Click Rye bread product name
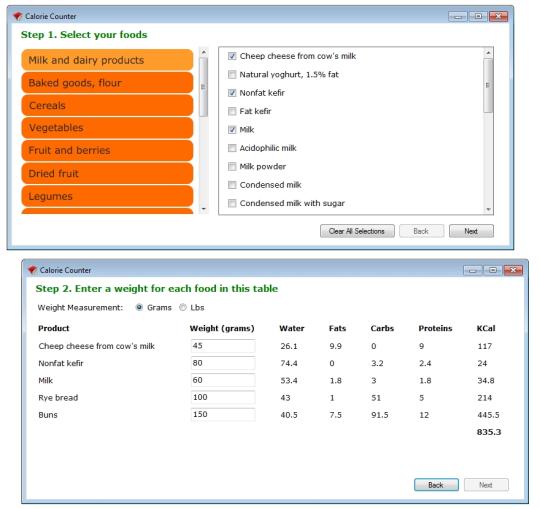Image resolution: width=540 pixels, height=509 pixels. coord(58,398)
